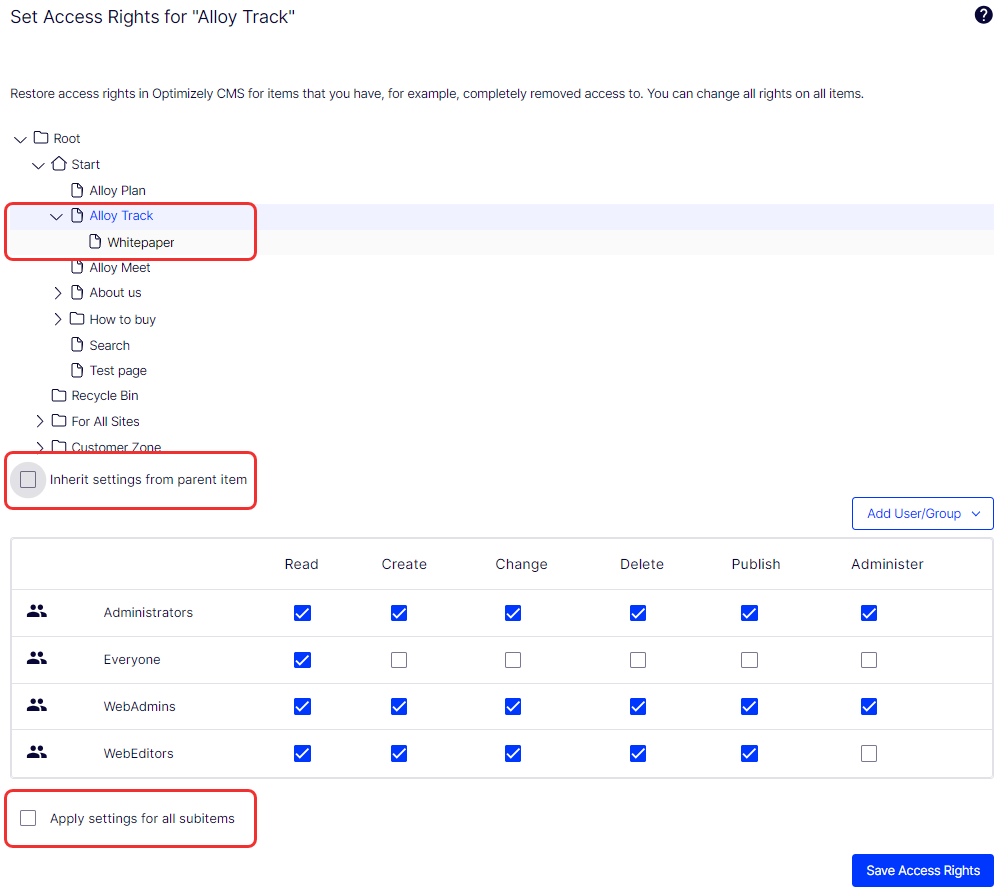Click the Administrators group icon
This screenshot has height=888, width=995.
(x=36, y=611)
